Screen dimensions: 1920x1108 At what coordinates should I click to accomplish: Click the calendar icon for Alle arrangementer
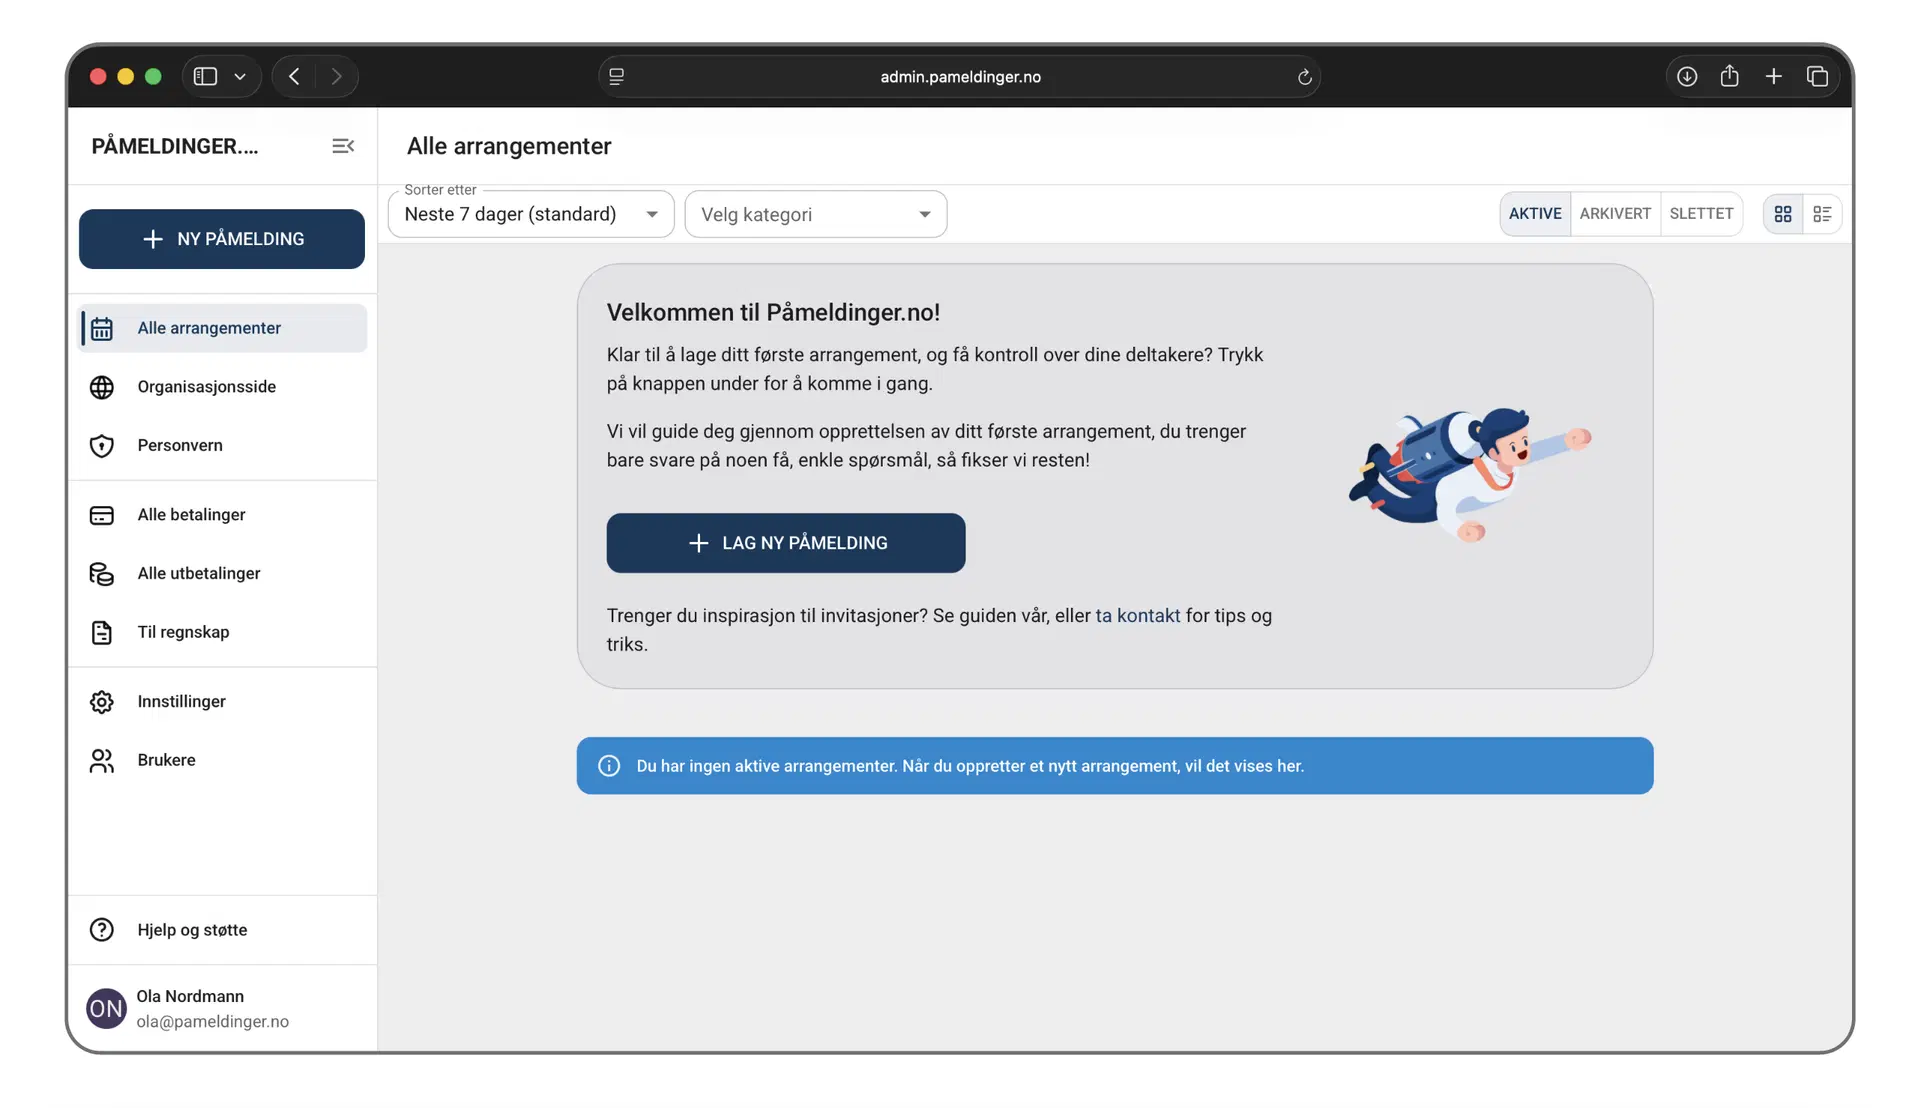coord(102,329)
